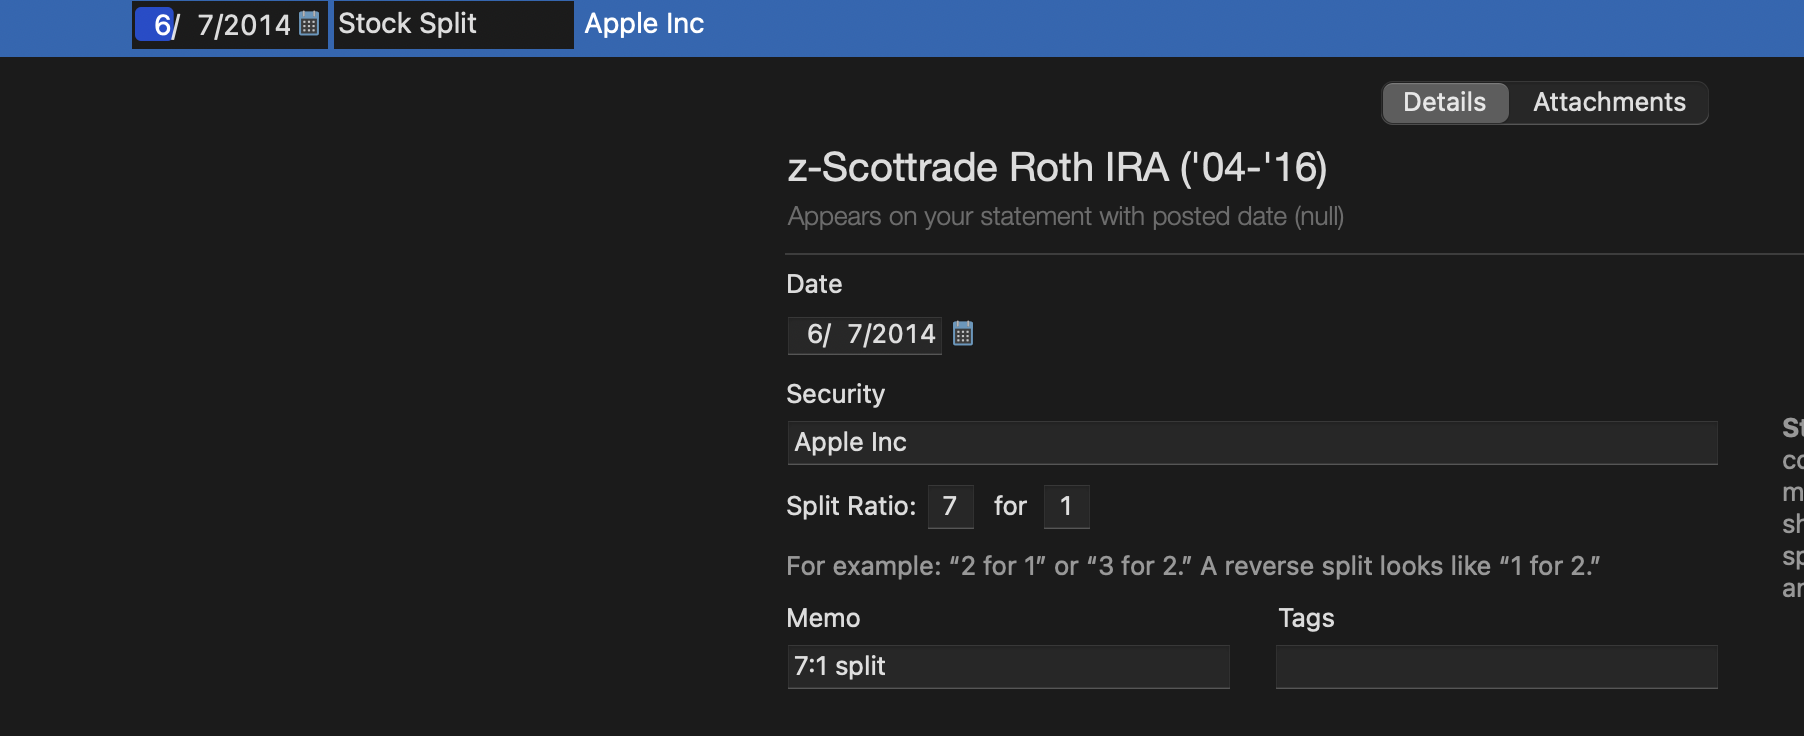Click the Stock Split transaction type field
Viewport: 1804px width, 736px height.
(x=452, y=24)
